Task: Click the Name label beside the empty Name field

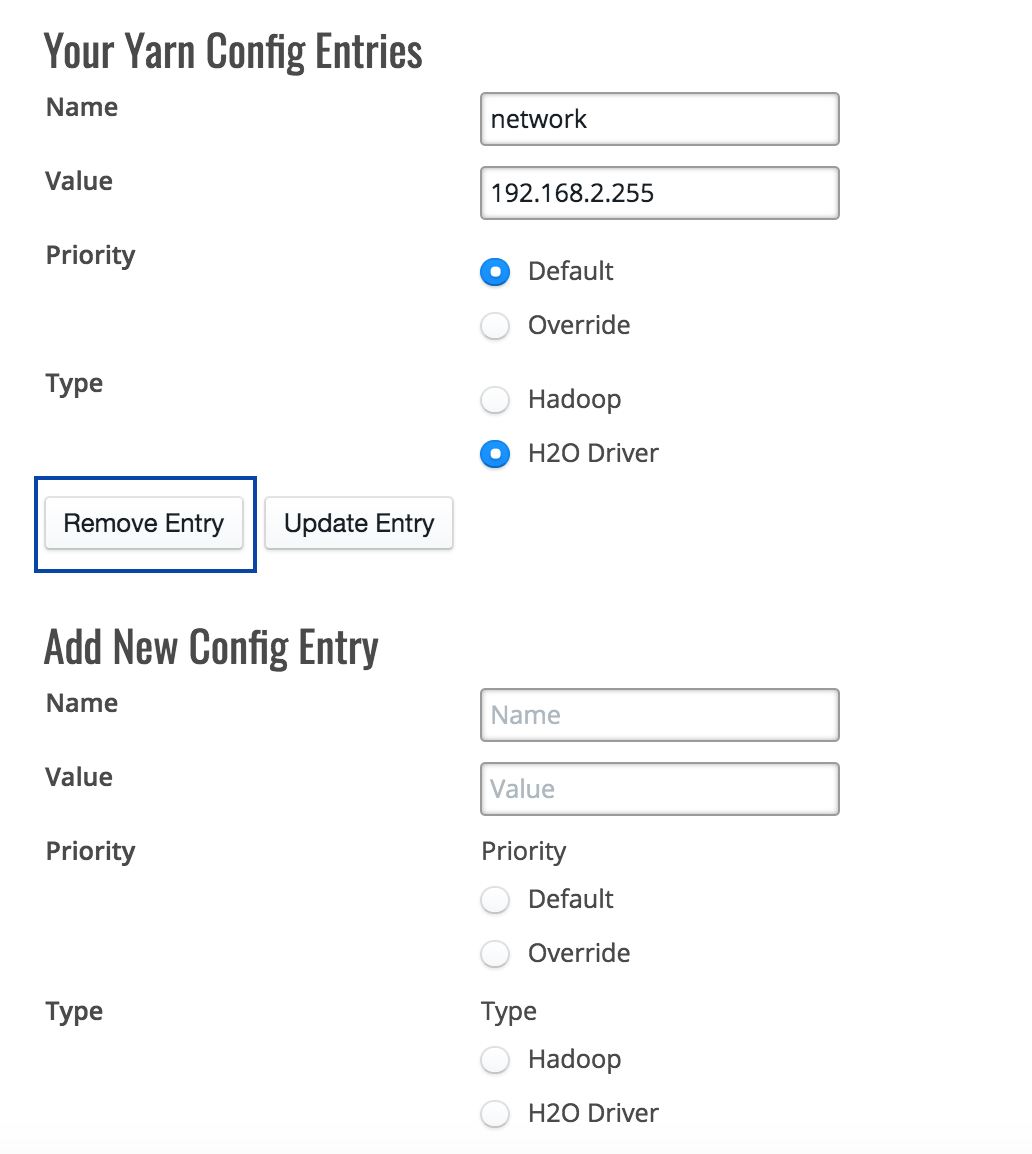Action: coord(82,704)
